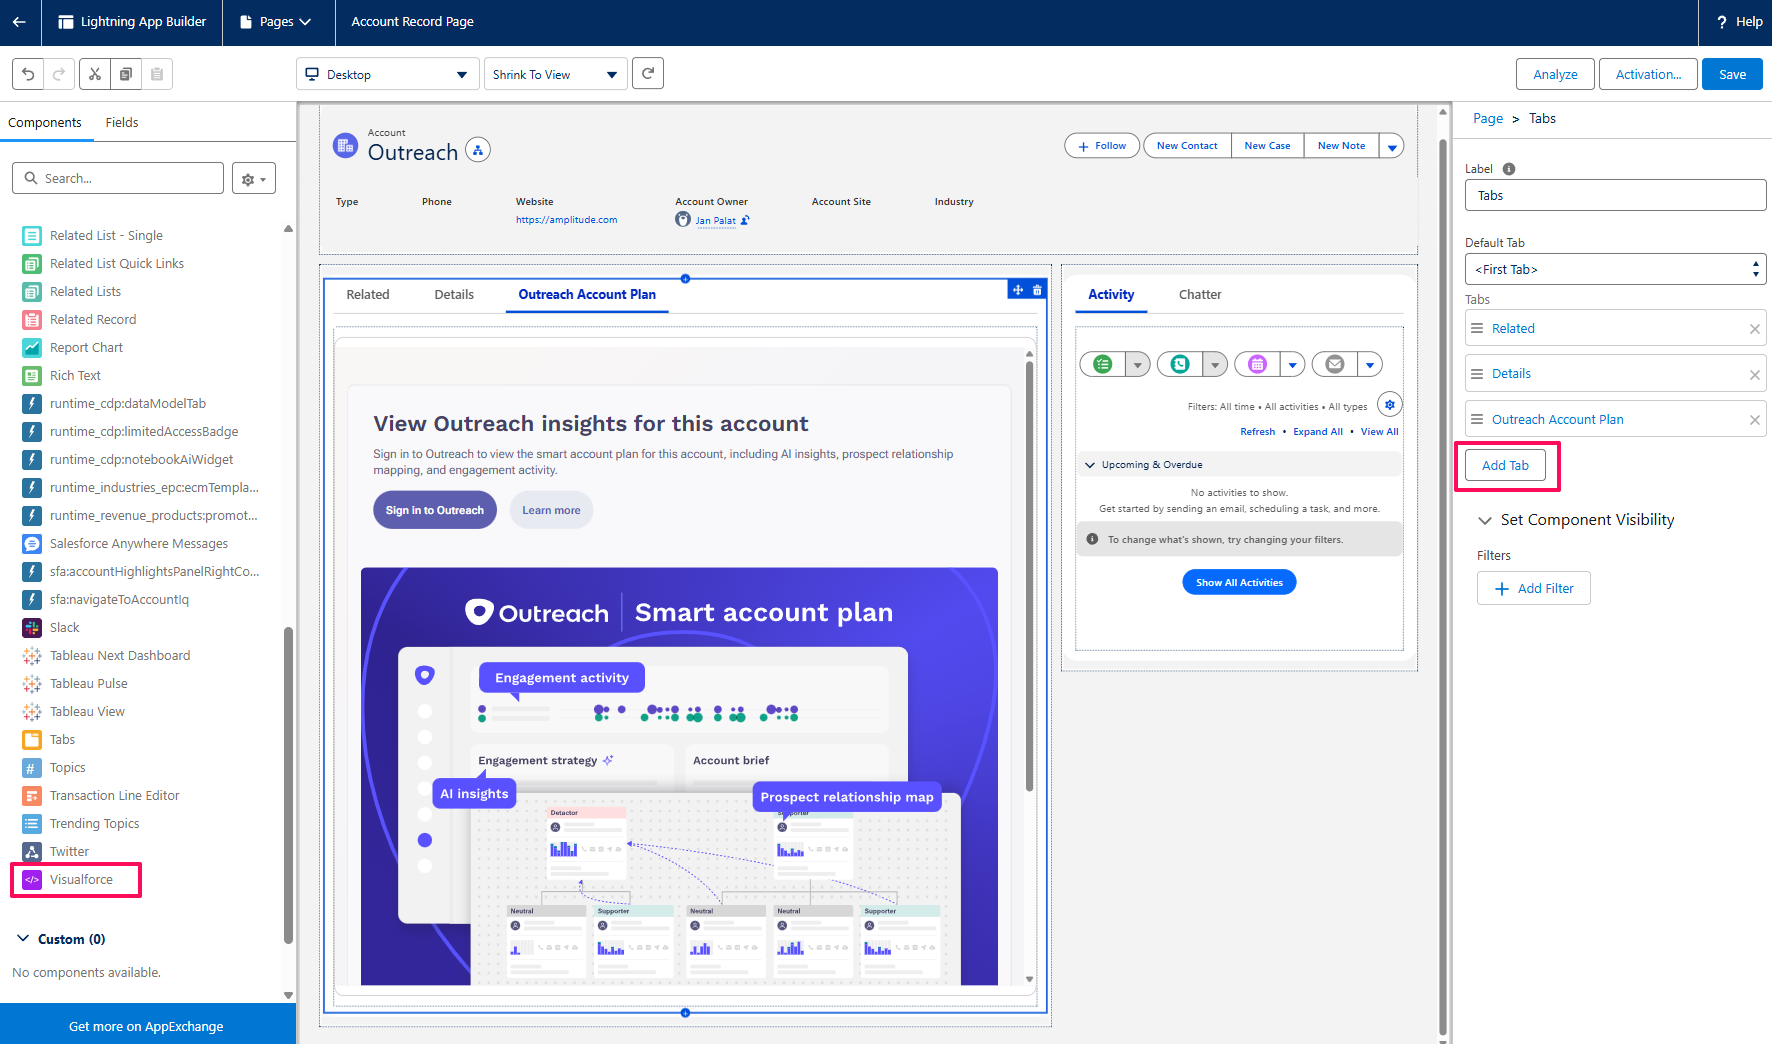Screen dimensions: 1772x1044
Task: Click the drag handle on Outreach Account Plan row
Action: [1477, 419]
